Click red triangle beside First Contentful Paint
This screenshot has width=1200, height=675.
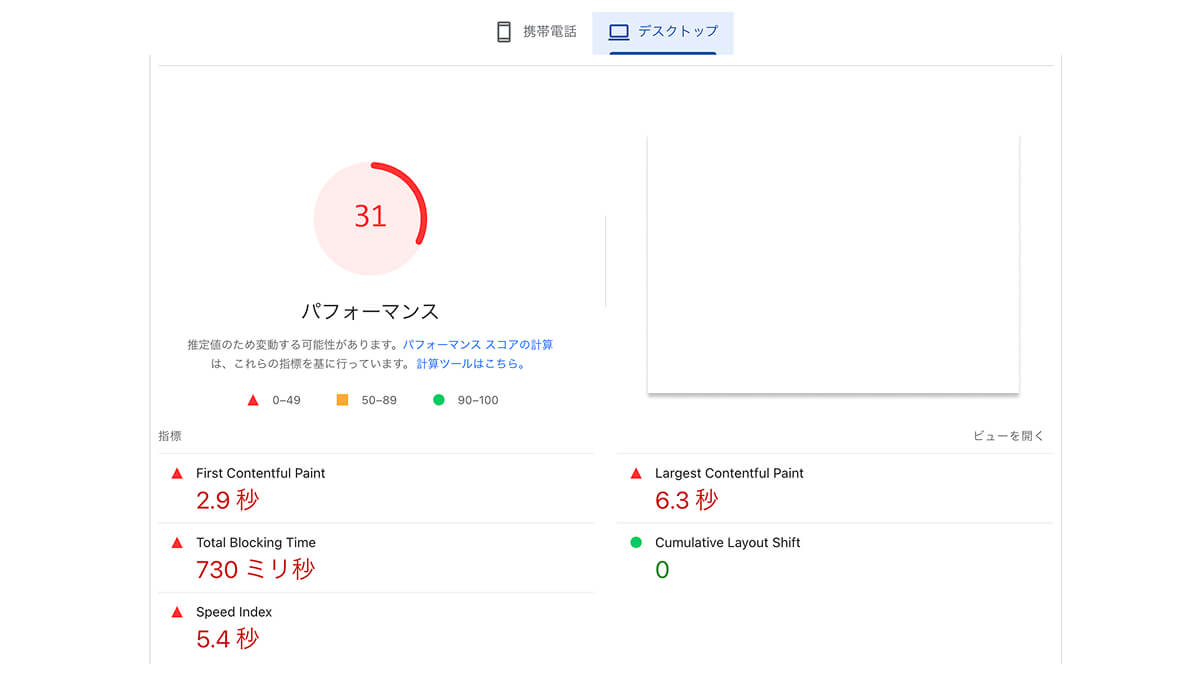click(x=177, y=473)
